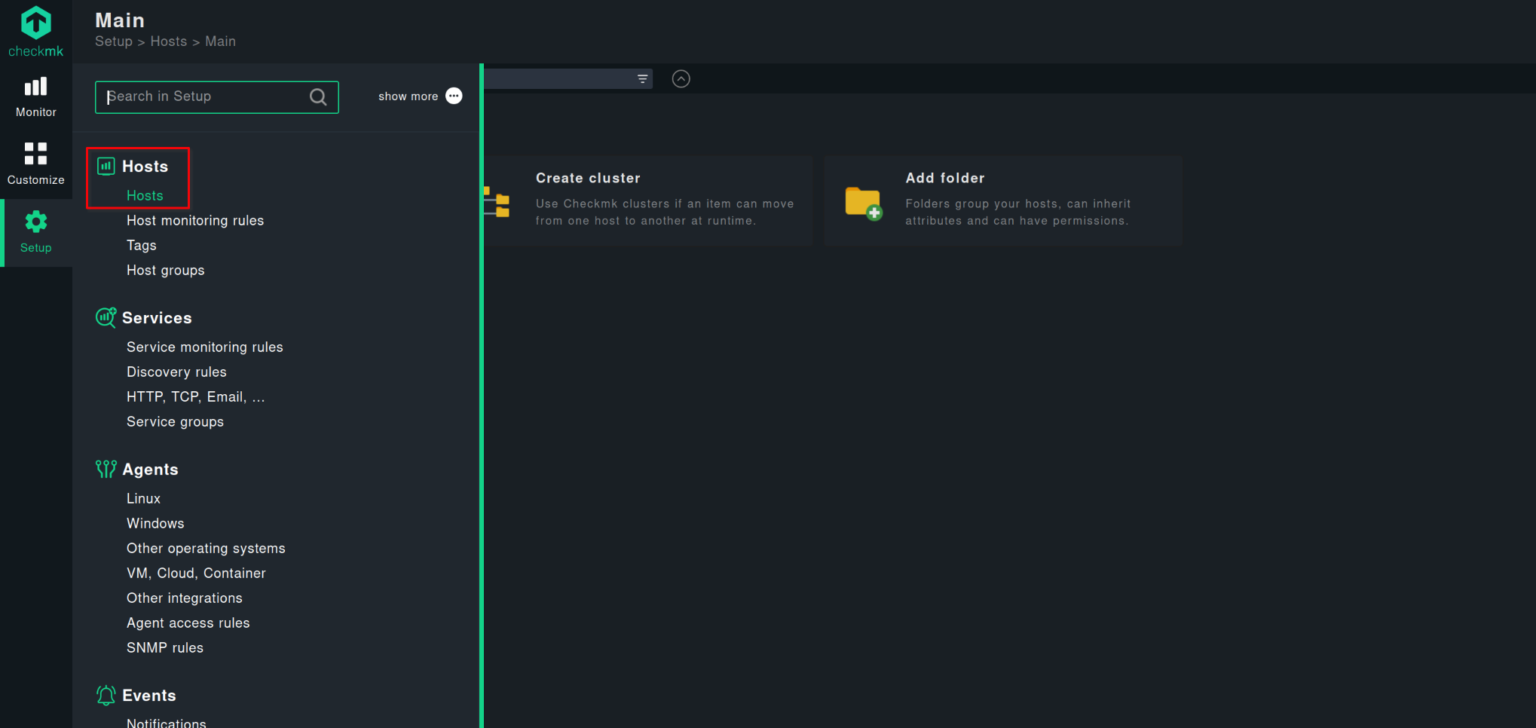Screen dimensions: 1536x728
Task: Open Service groups entry
Action: point(175,422)
